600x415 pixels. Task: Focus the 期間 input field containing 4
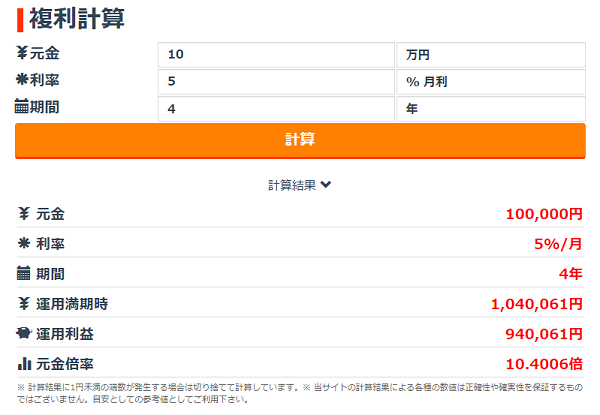276,109
